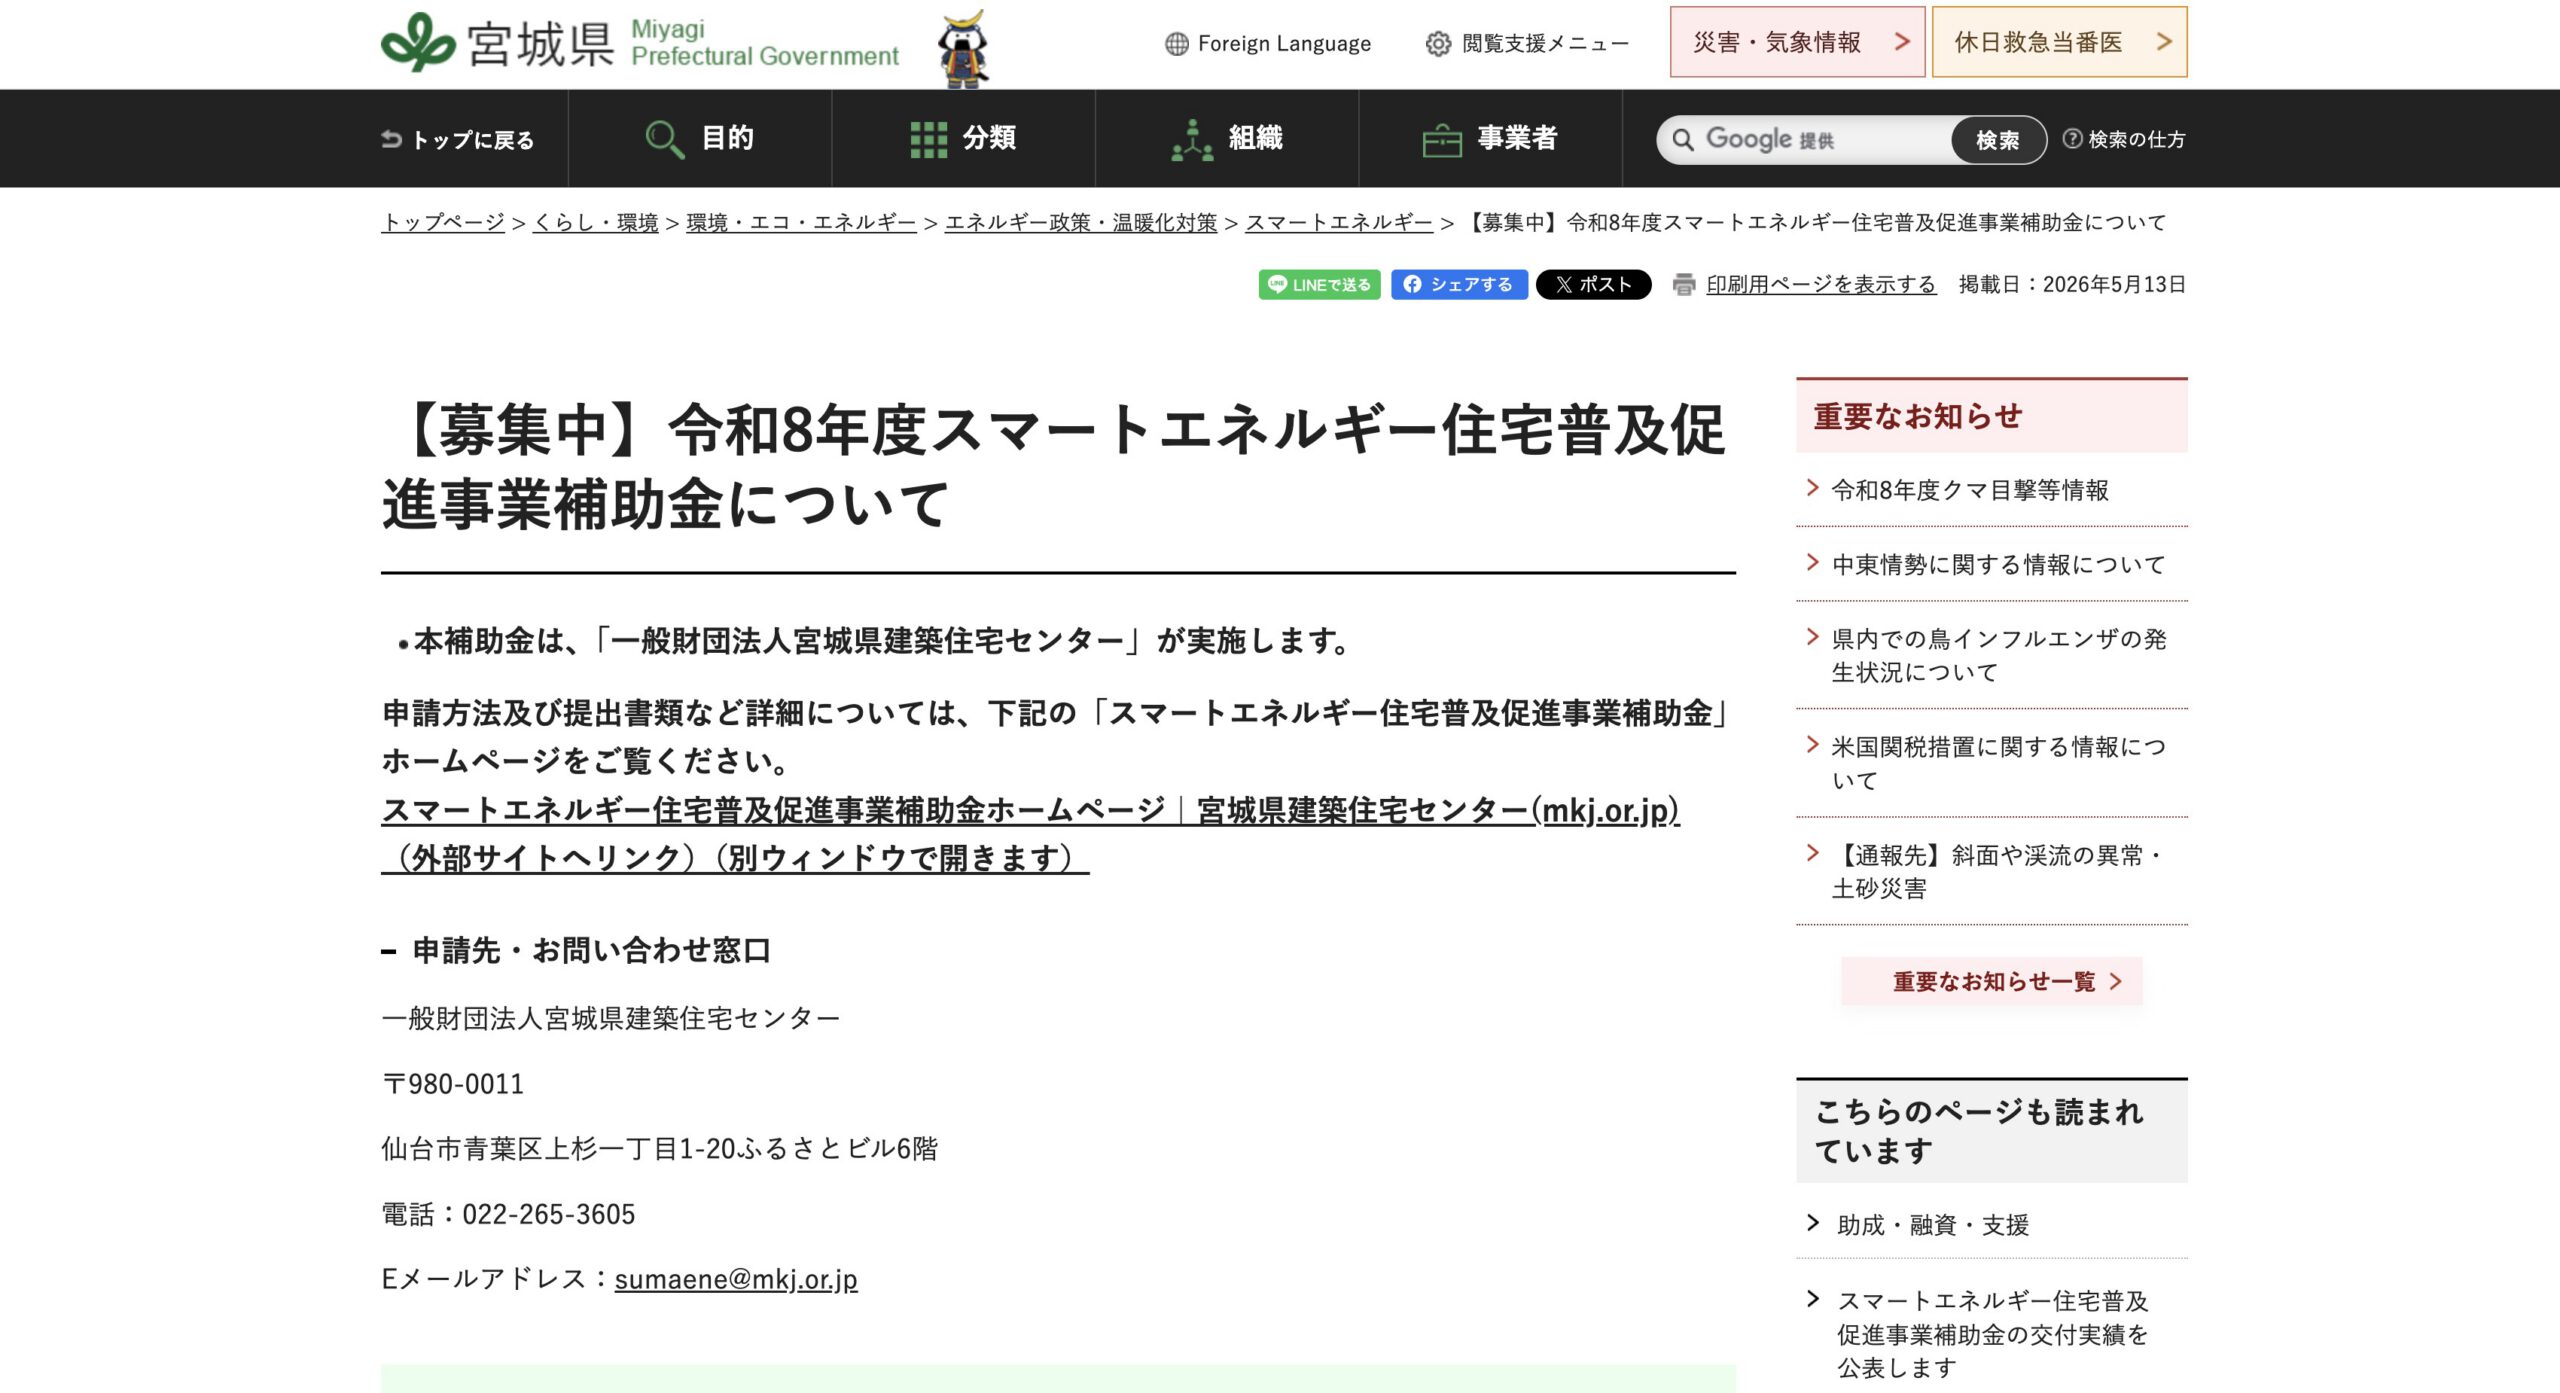2560x1393 pixels.
Task: Open the 目的 navigation menu
Action: click(700, 138)
